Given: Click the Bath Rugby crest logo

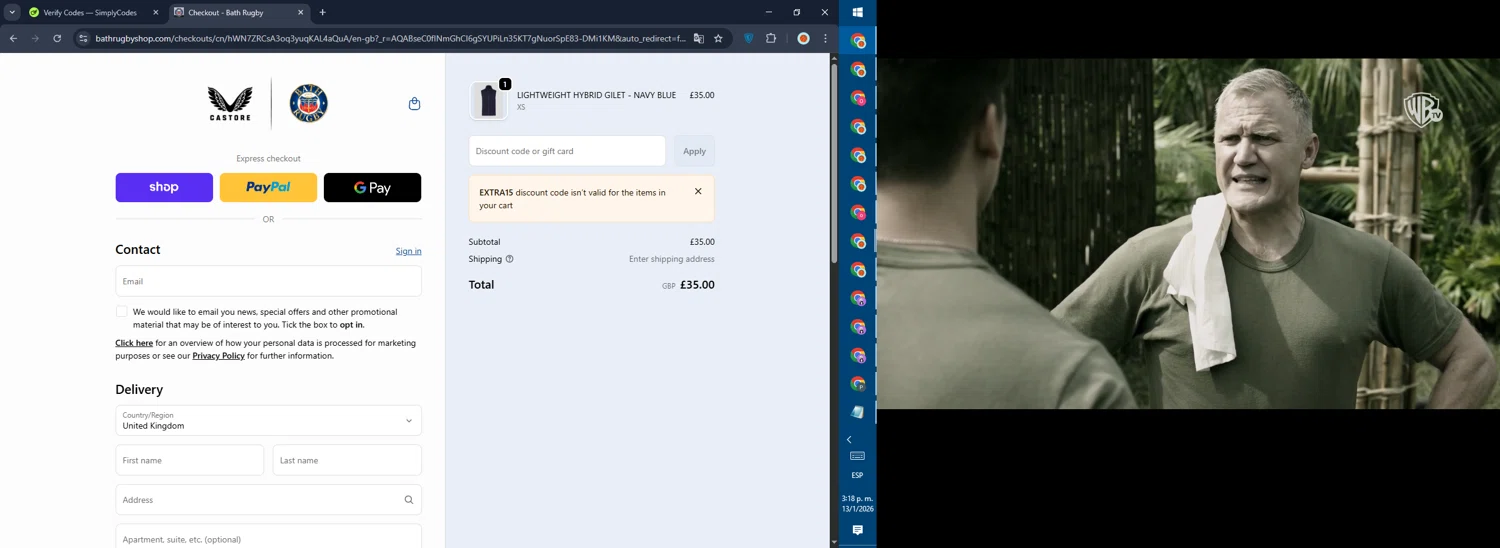Looking at the screenshot, I should (309, 103).
